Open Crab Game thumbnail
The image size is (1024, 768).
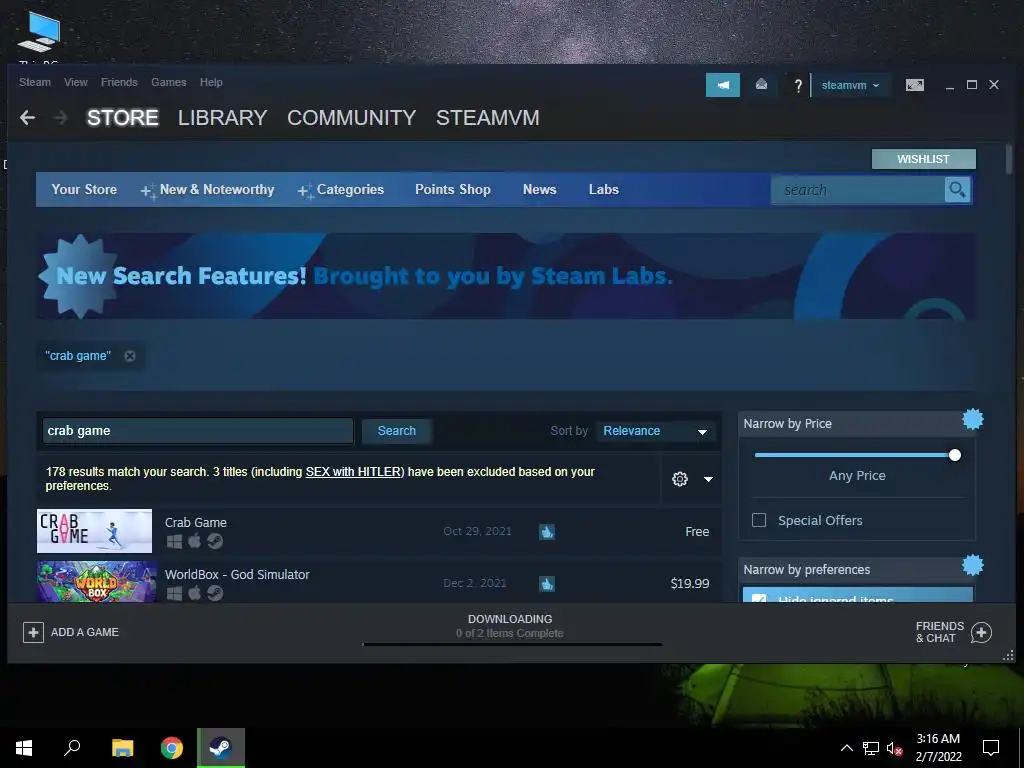(94, 531)
